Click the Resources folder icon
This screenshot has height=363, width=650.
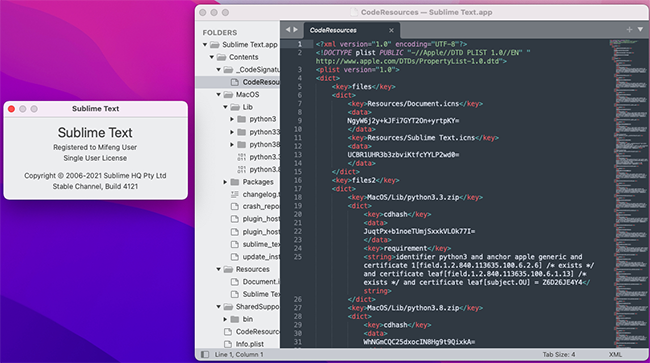pos(228,269)
